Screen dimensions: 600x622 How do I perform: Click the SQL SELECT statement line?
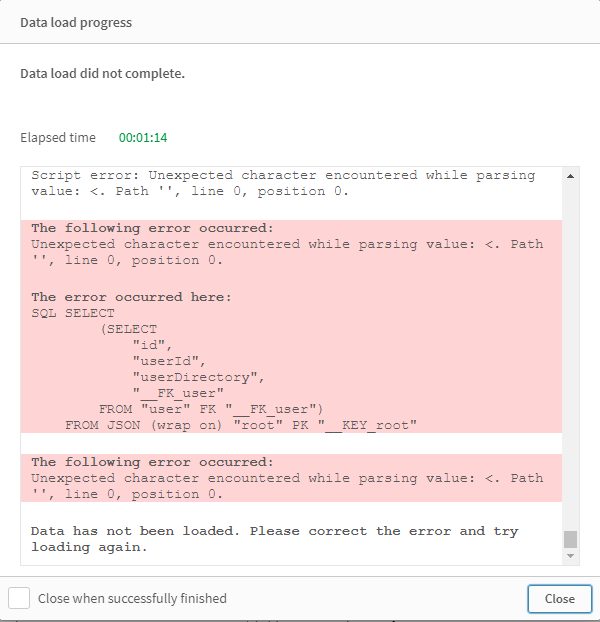click(73, 313)
